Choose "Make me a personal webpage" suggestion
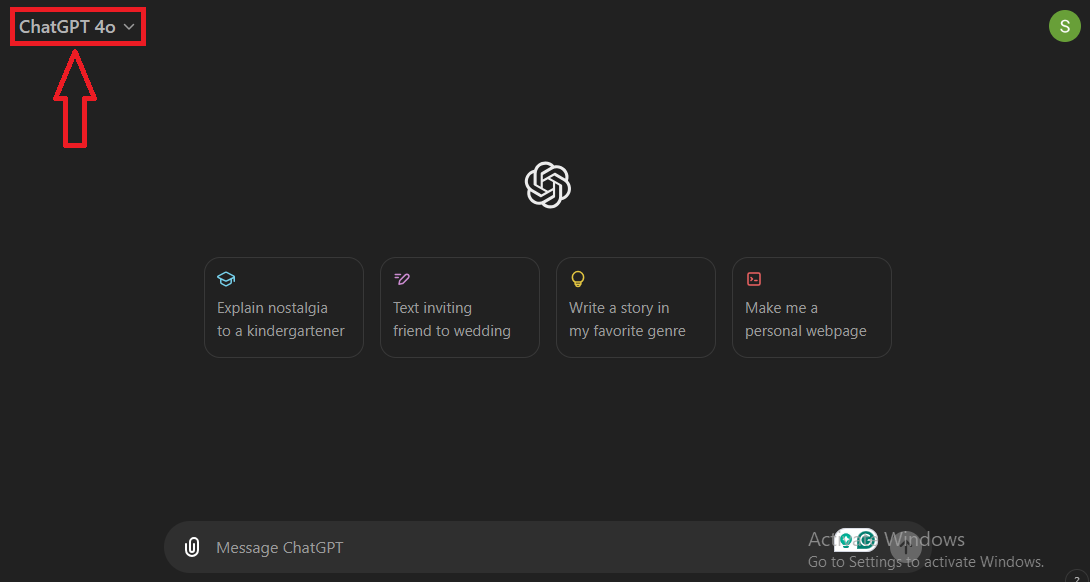Viewport: 1090px width, 582px height. 811,307
